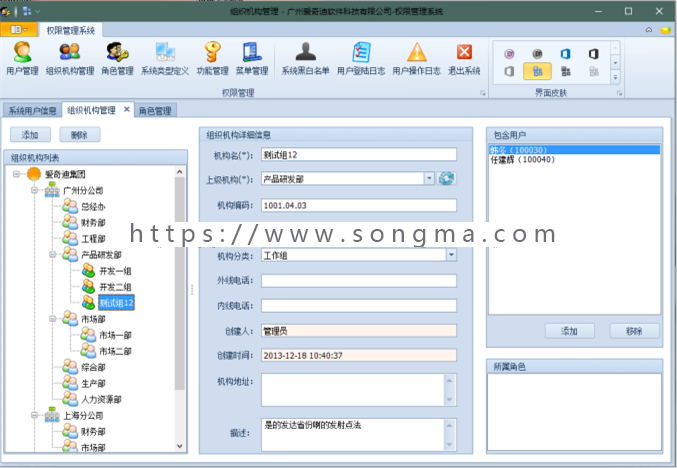The width and height of the screenshot is (677, 468).
Task: Click 添加 button under 包含用户
Action: pyautogui.click(x=569, y=331)
